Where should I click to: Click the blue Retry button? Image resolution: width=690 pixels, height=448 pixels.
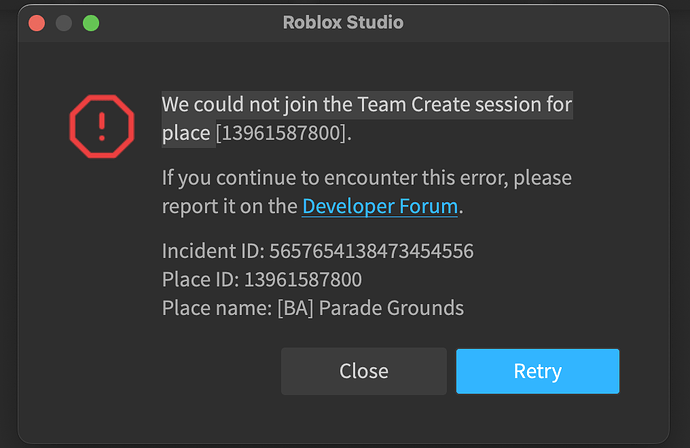pyautogui.click(x=537, y=371)
